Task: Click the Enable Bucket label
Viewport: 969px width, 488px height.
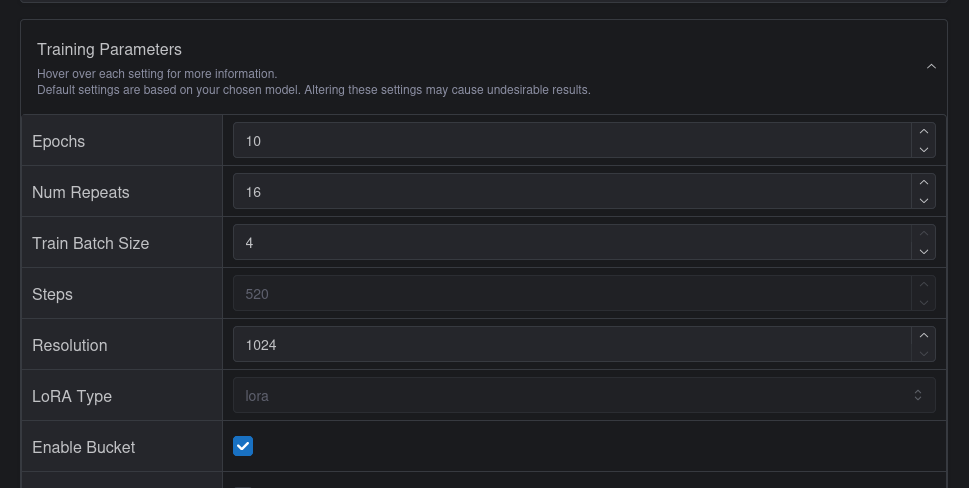Action: [83, 447]
